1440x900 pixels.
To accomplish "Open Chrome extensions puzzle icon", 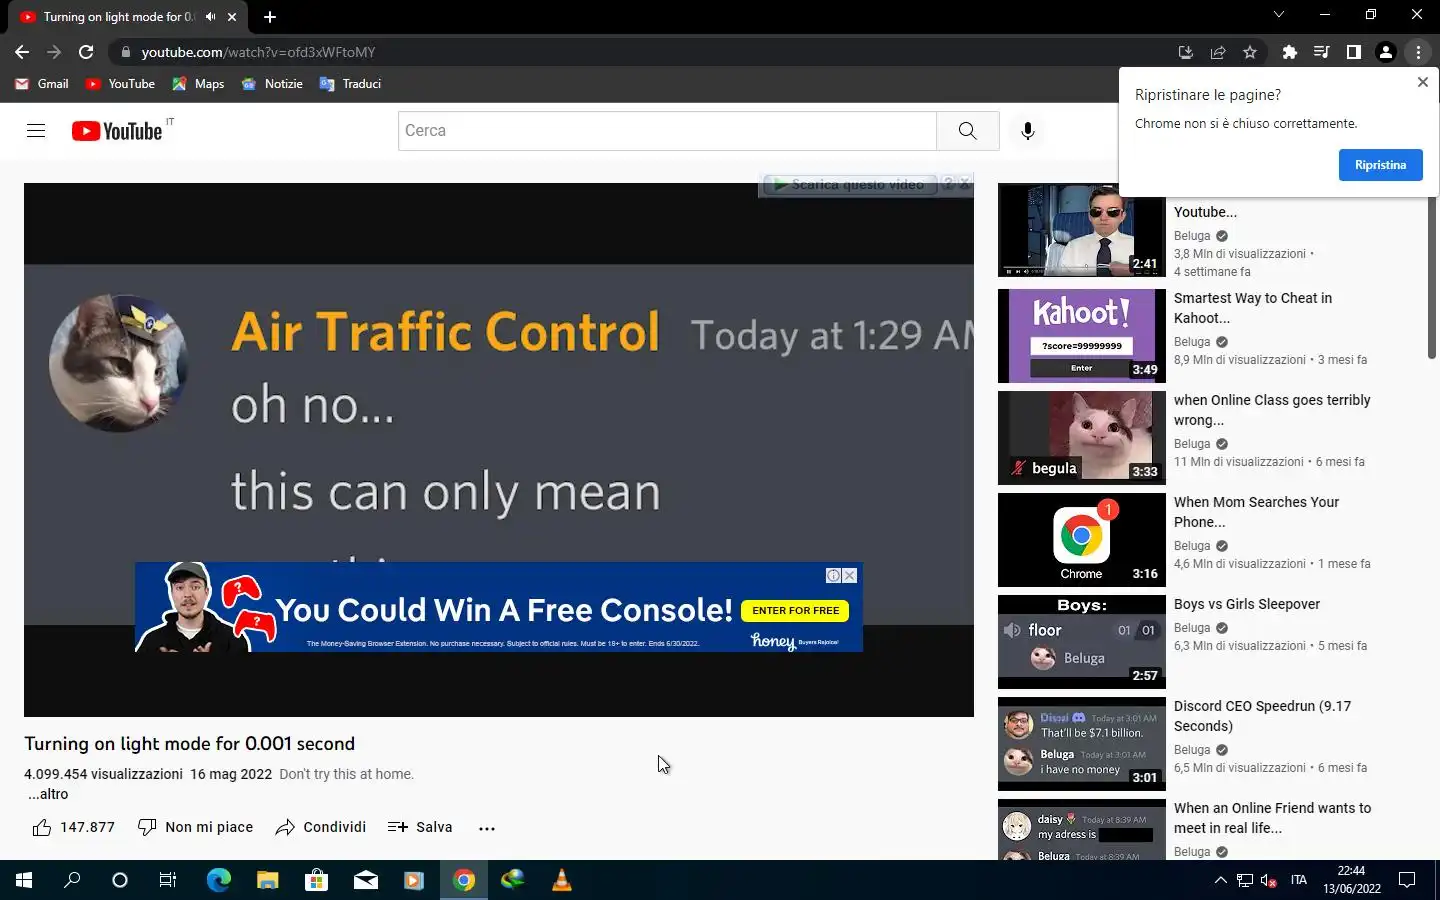I will coord(1289,52).
